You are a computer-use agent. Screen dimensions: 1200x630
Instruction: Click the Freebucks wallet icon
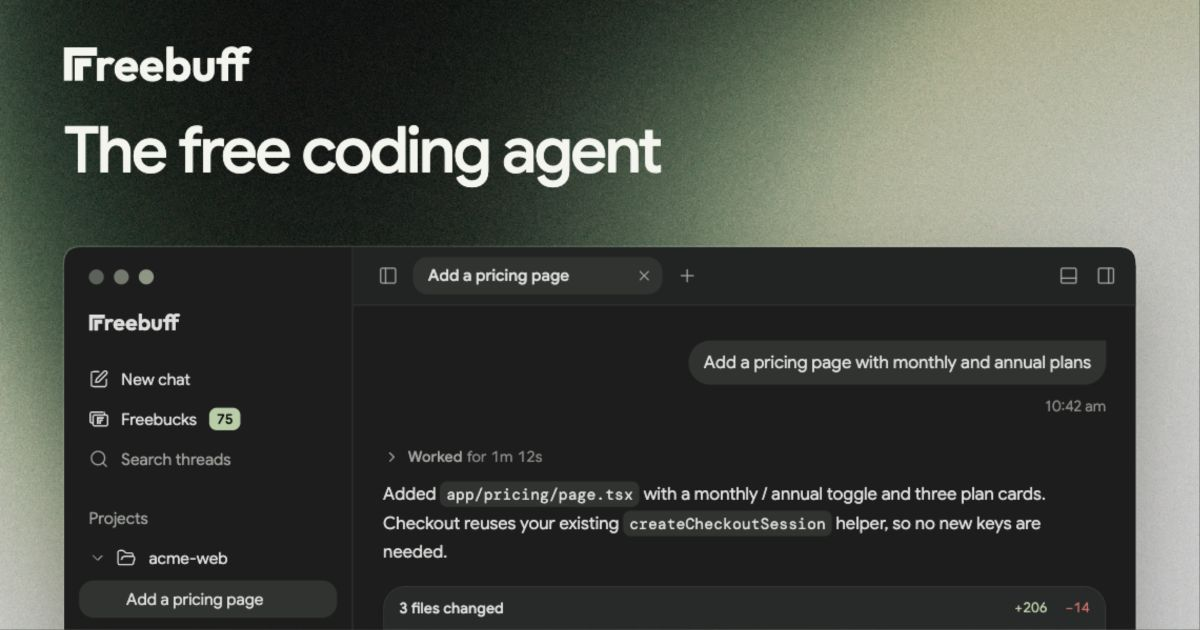pos(99,419)
